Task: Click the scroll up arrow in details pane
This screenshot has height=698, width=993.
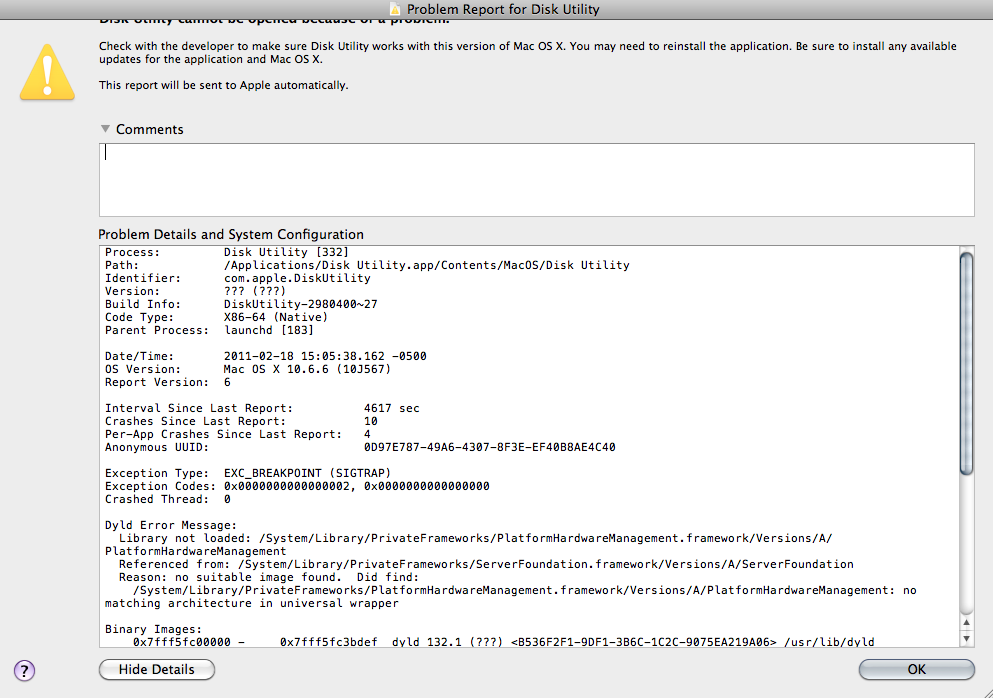Action: tap(966, 623)
